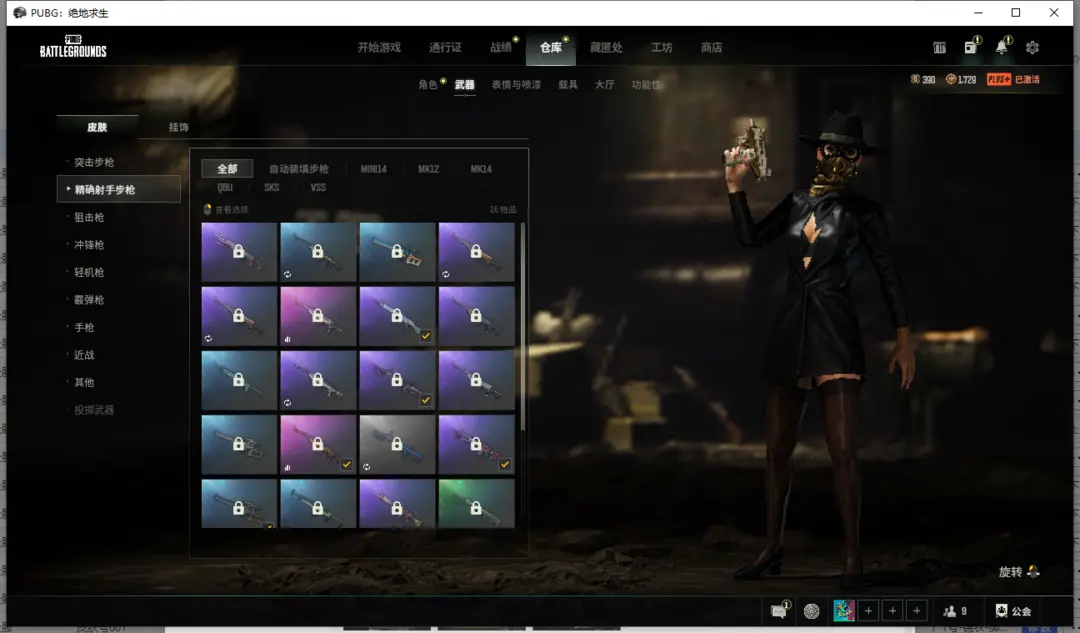Filter skins by 全部
1080x633 pixels.
tap(227, 169)
